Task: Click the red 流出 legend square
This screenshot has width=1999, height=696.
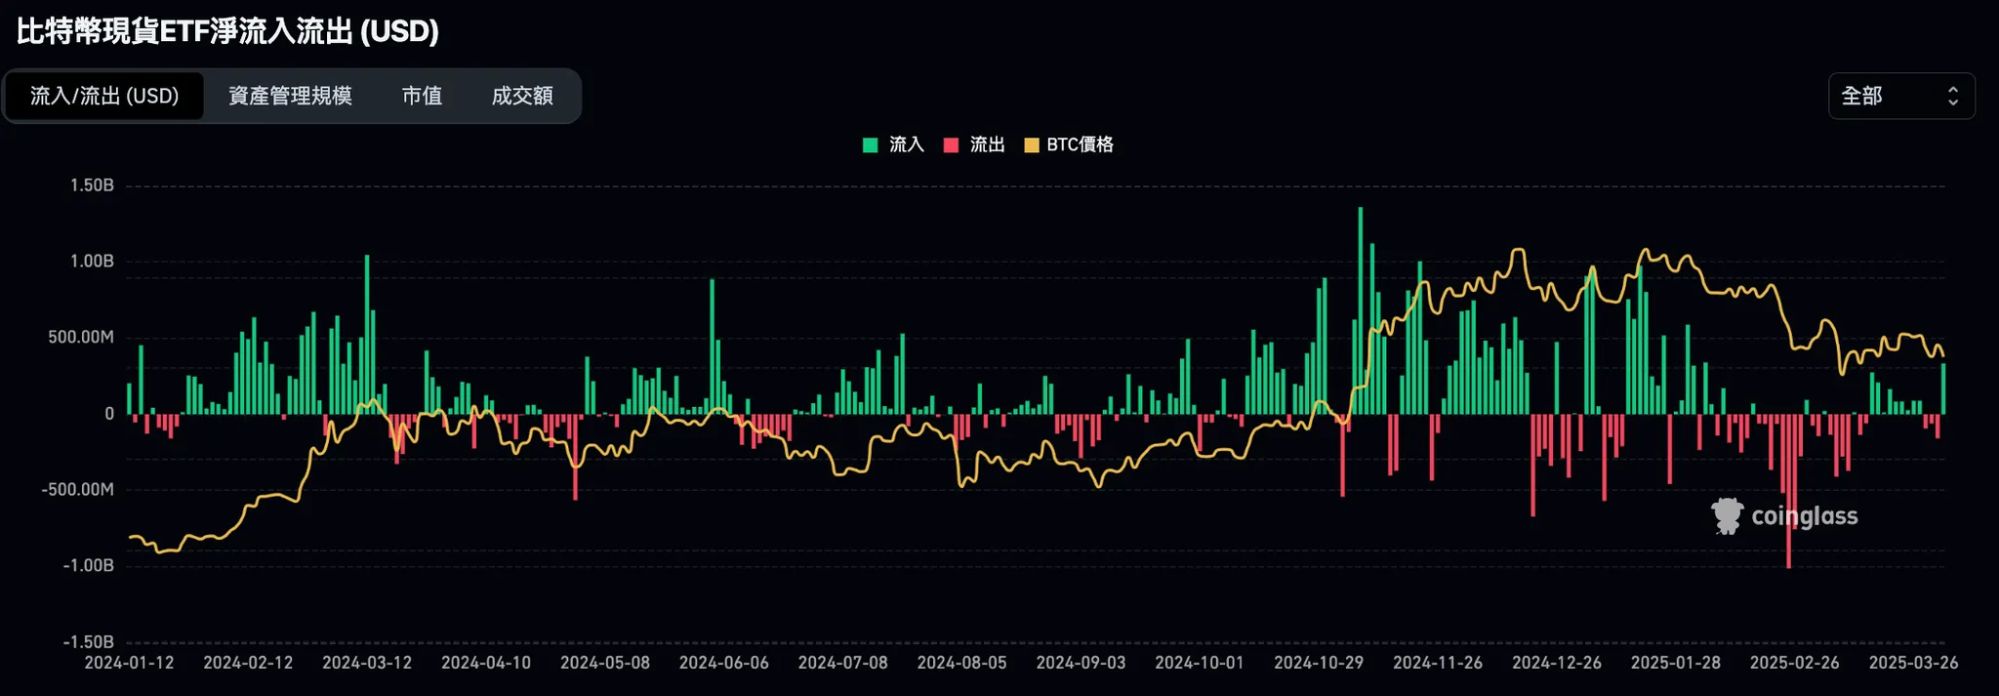Action: coord(951,145)
